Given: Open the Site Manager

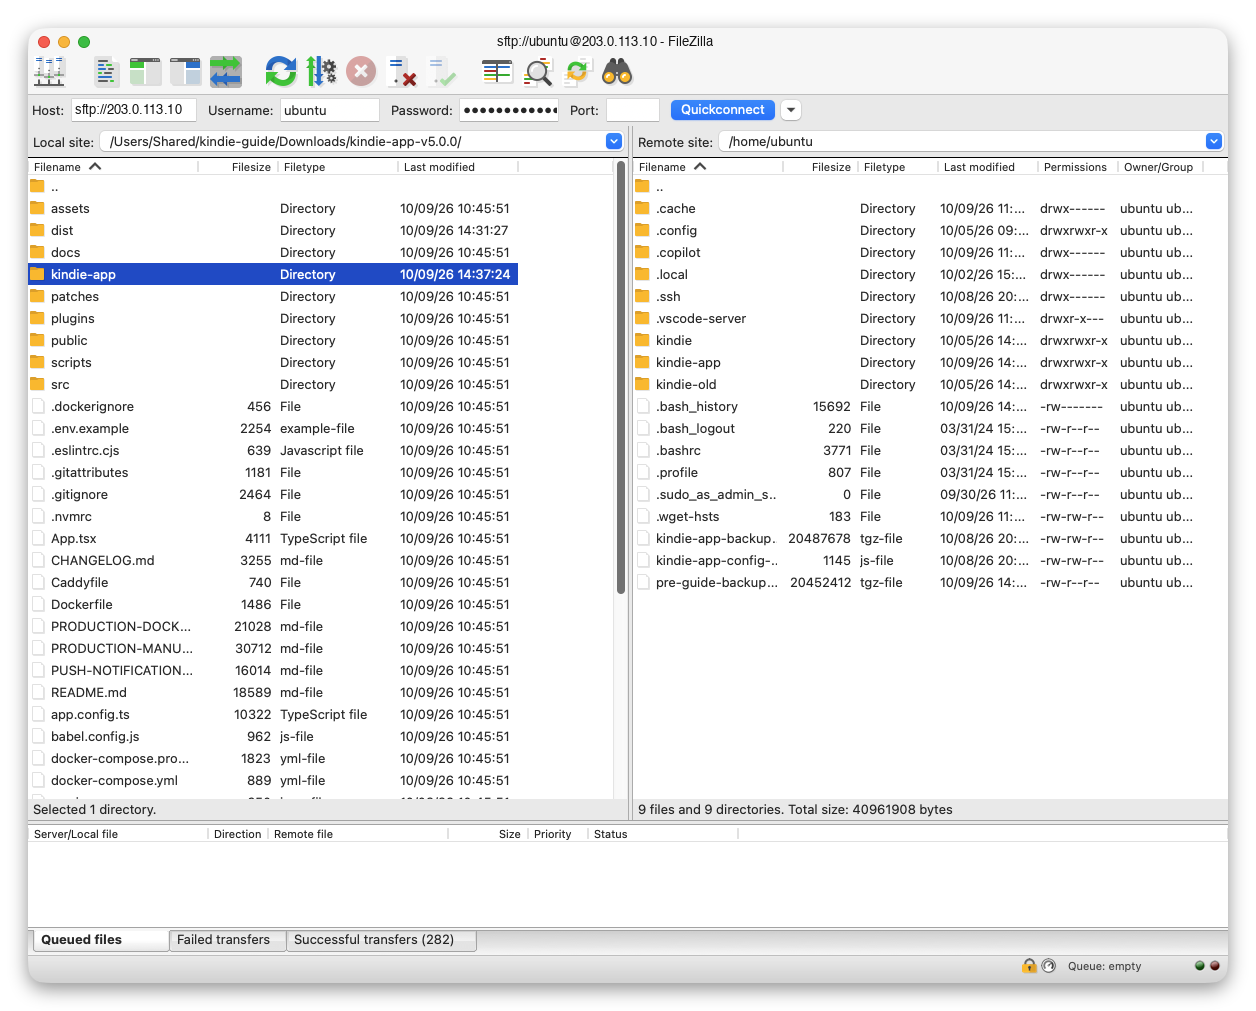Looking at the screenshot, I should coord(49,72).
